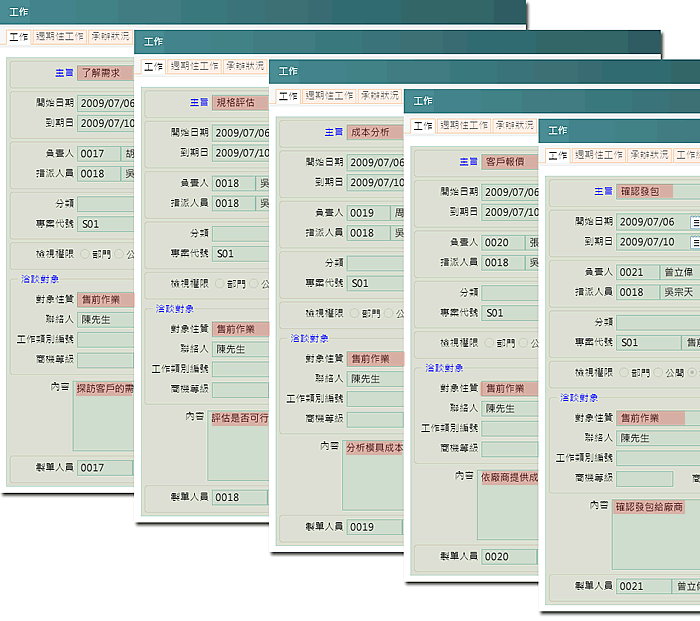Open 承辦狀況 tab in the frontmost window

click(x=649, y=155)
